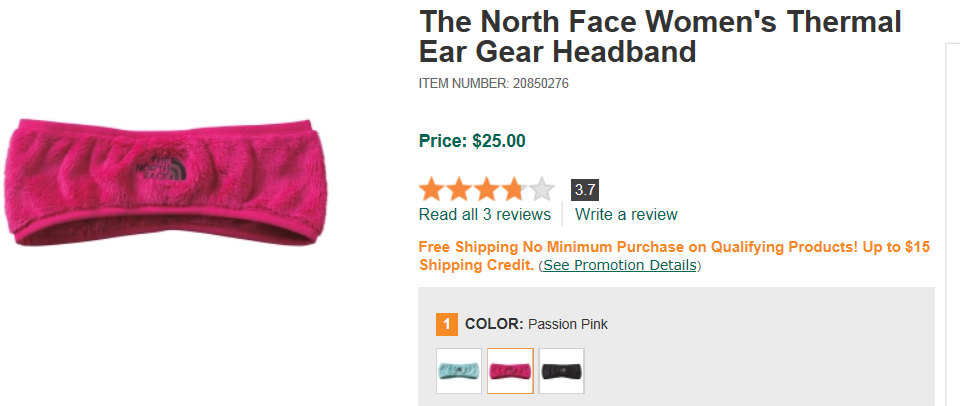Click the 3.7 rating score badge
Viewport: 960px width, 406px height.
coord(585,189)
